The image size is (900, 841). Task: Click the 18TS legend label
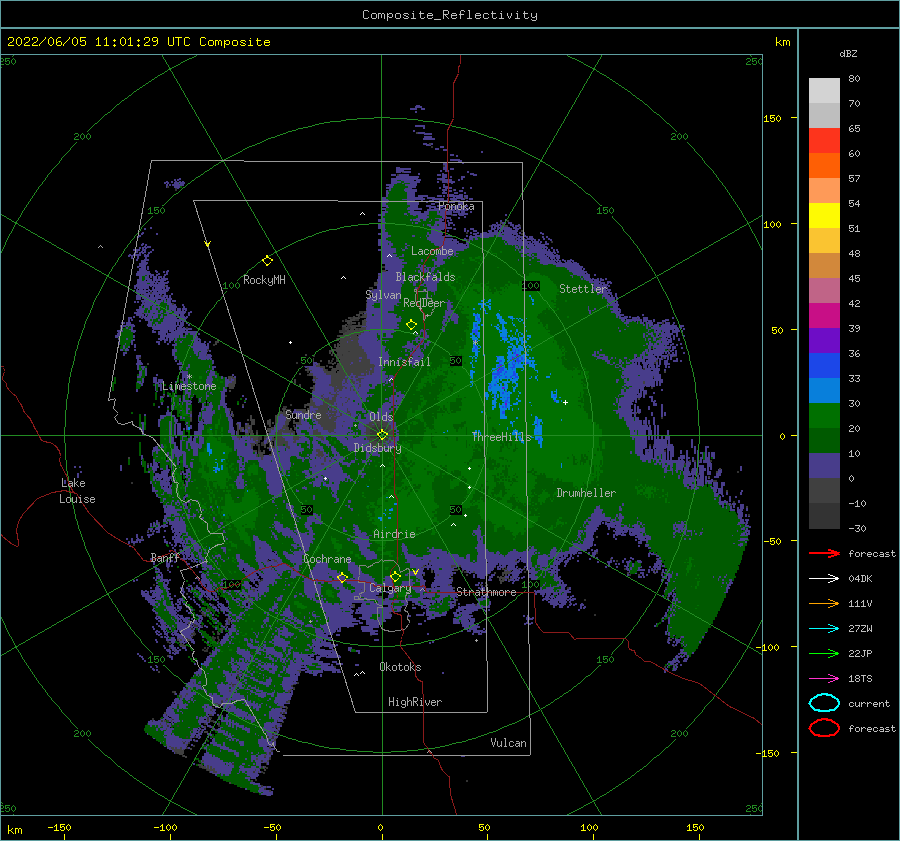tap(860, 679)
